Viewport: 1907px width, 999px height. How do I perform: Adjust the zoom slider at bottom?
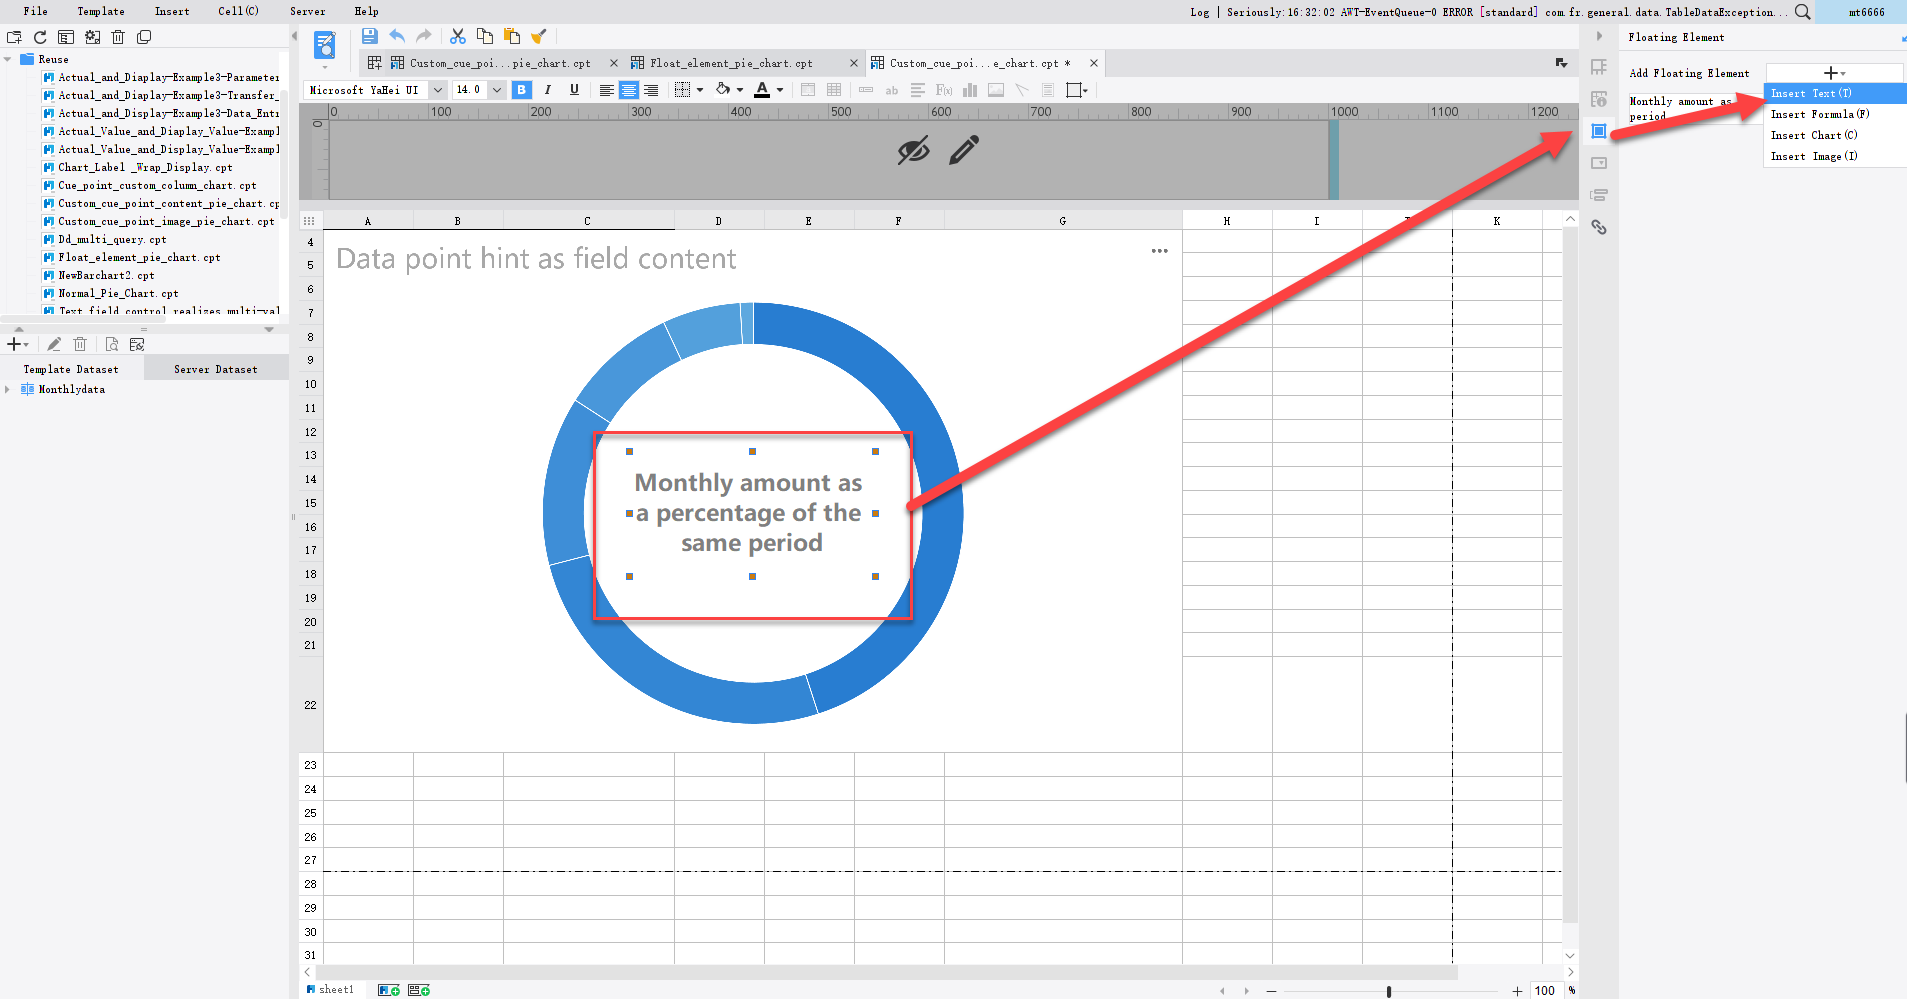(x=1389, y=991)
